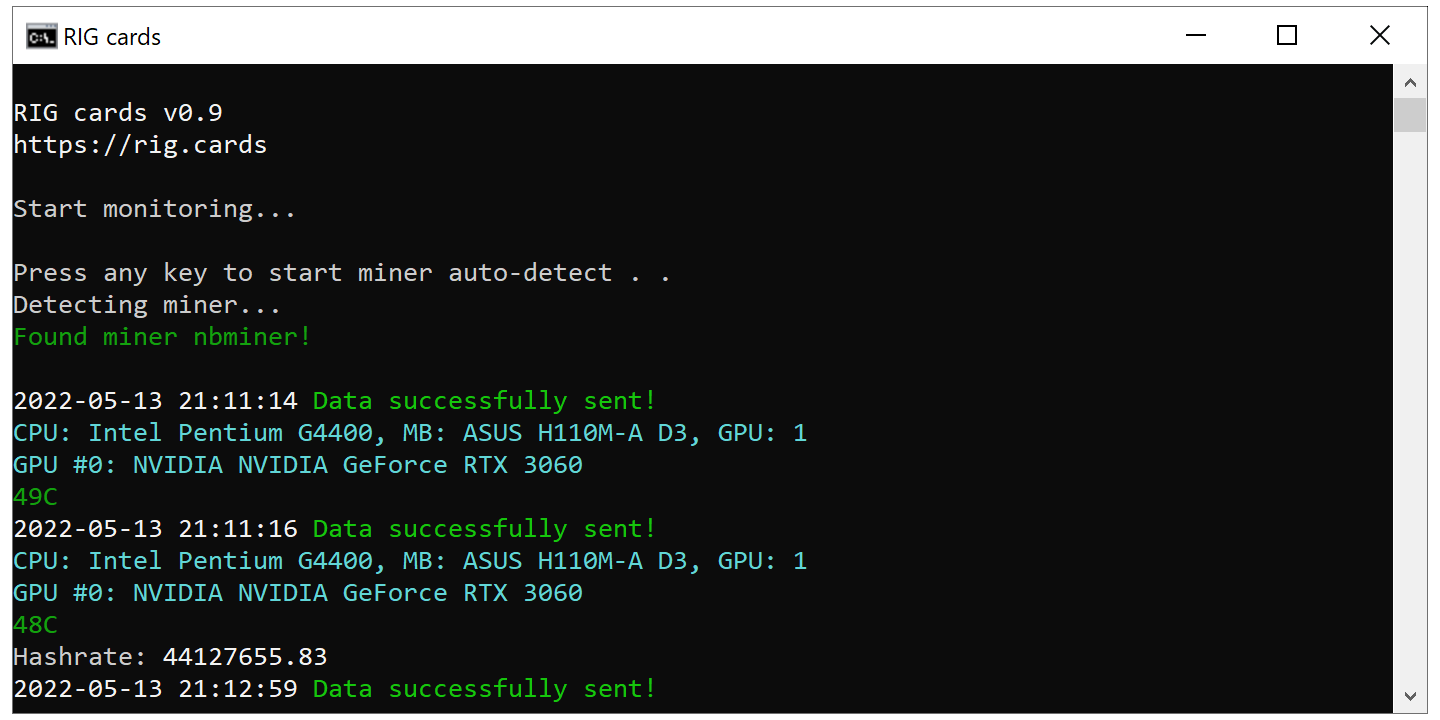Click the 'Data successfully sent!' message at 21:11:14
Image resolution: width=1440 pixels, height=720 pixels.
click(484, 400)
